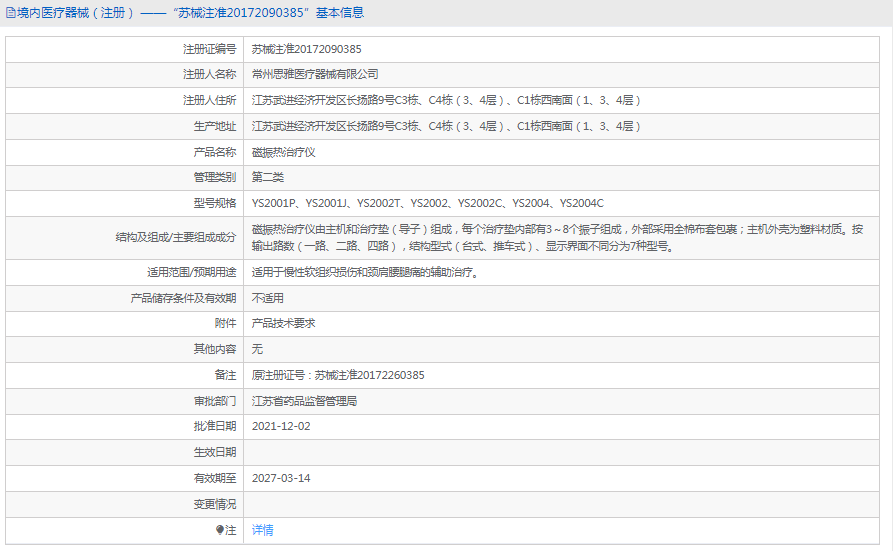Image resolution: width=893 pixels, height=551 pixels.
Task: Click the 批准日期 label
Action: point(214,426)
